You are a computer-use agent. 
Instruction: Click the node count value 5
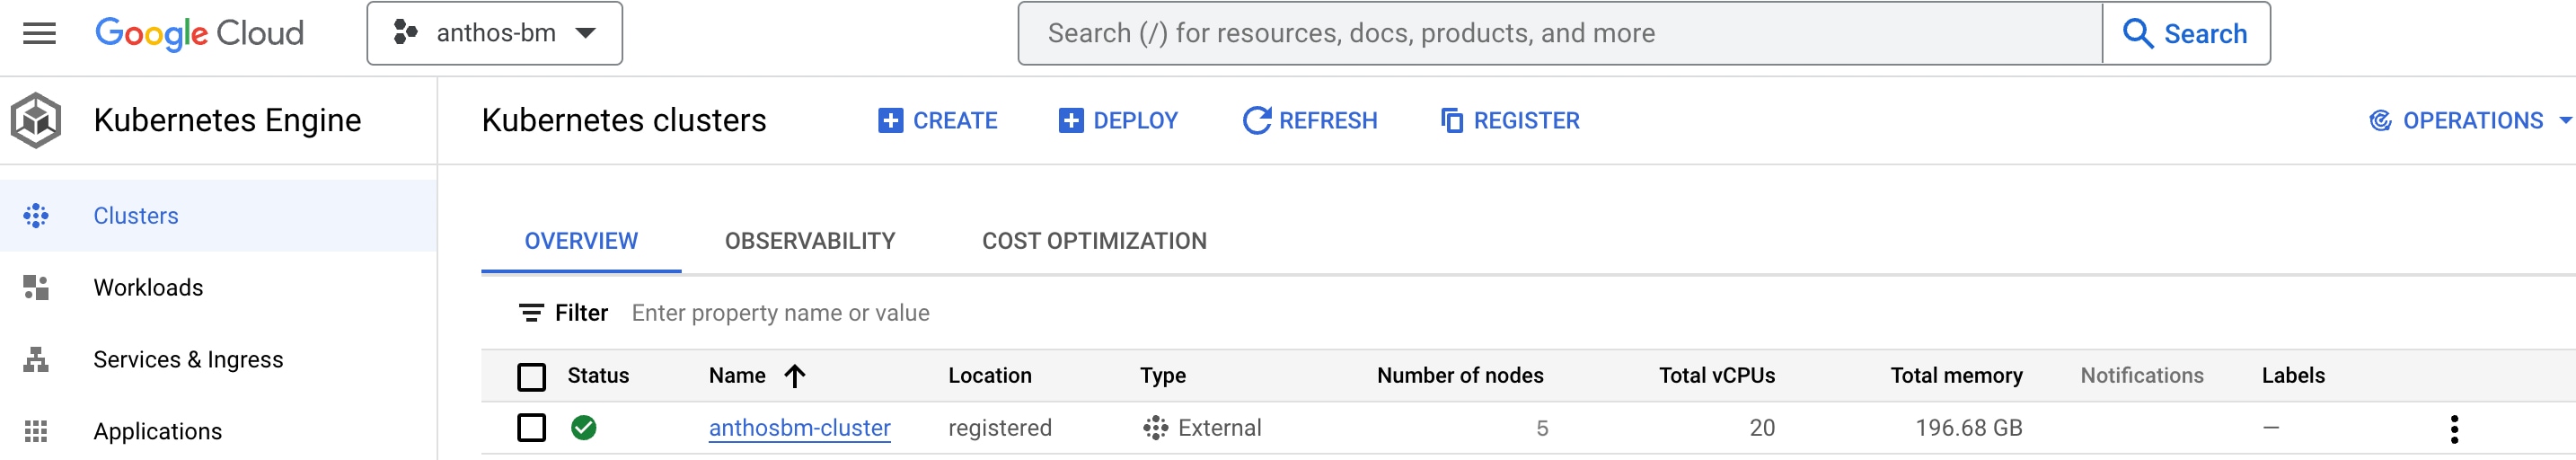1542,428
